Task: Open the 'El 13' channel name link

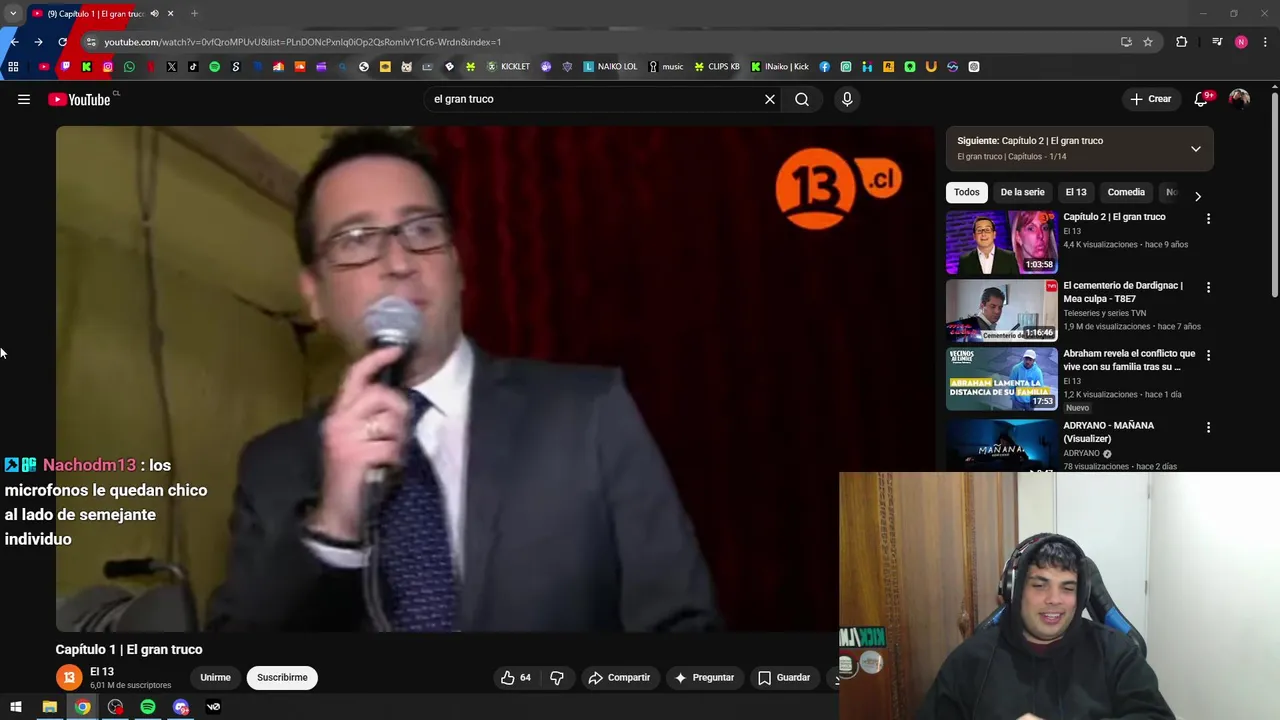Action: pos(102,672)
